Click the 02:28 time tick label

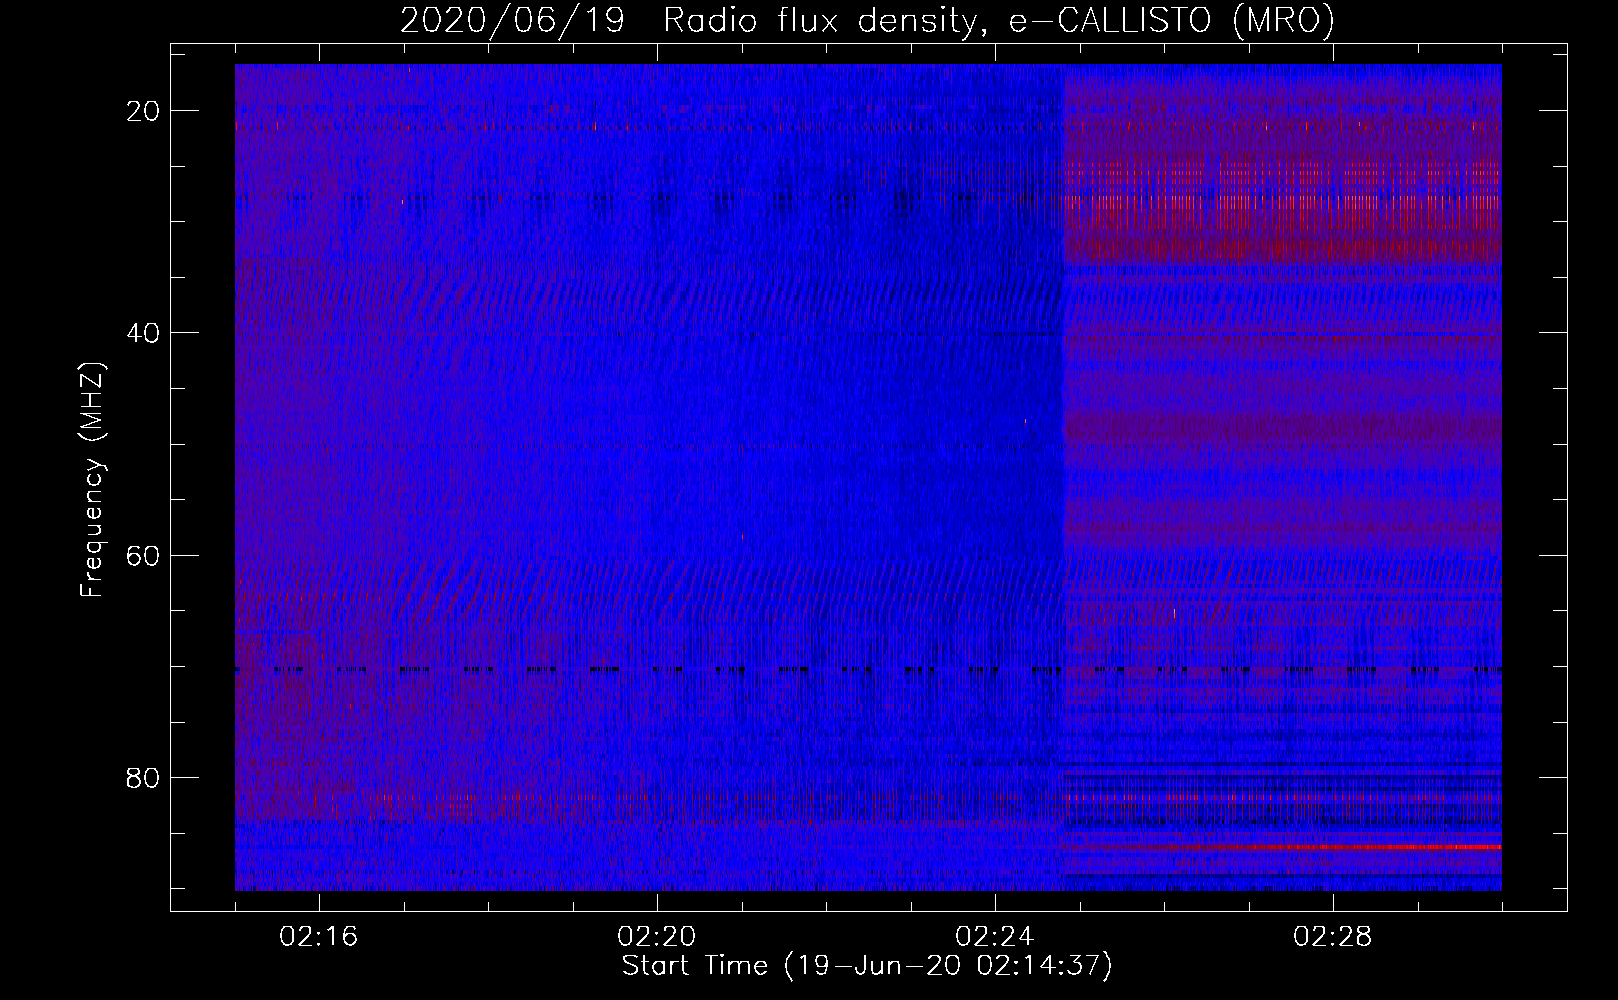tap(1333, 937)
